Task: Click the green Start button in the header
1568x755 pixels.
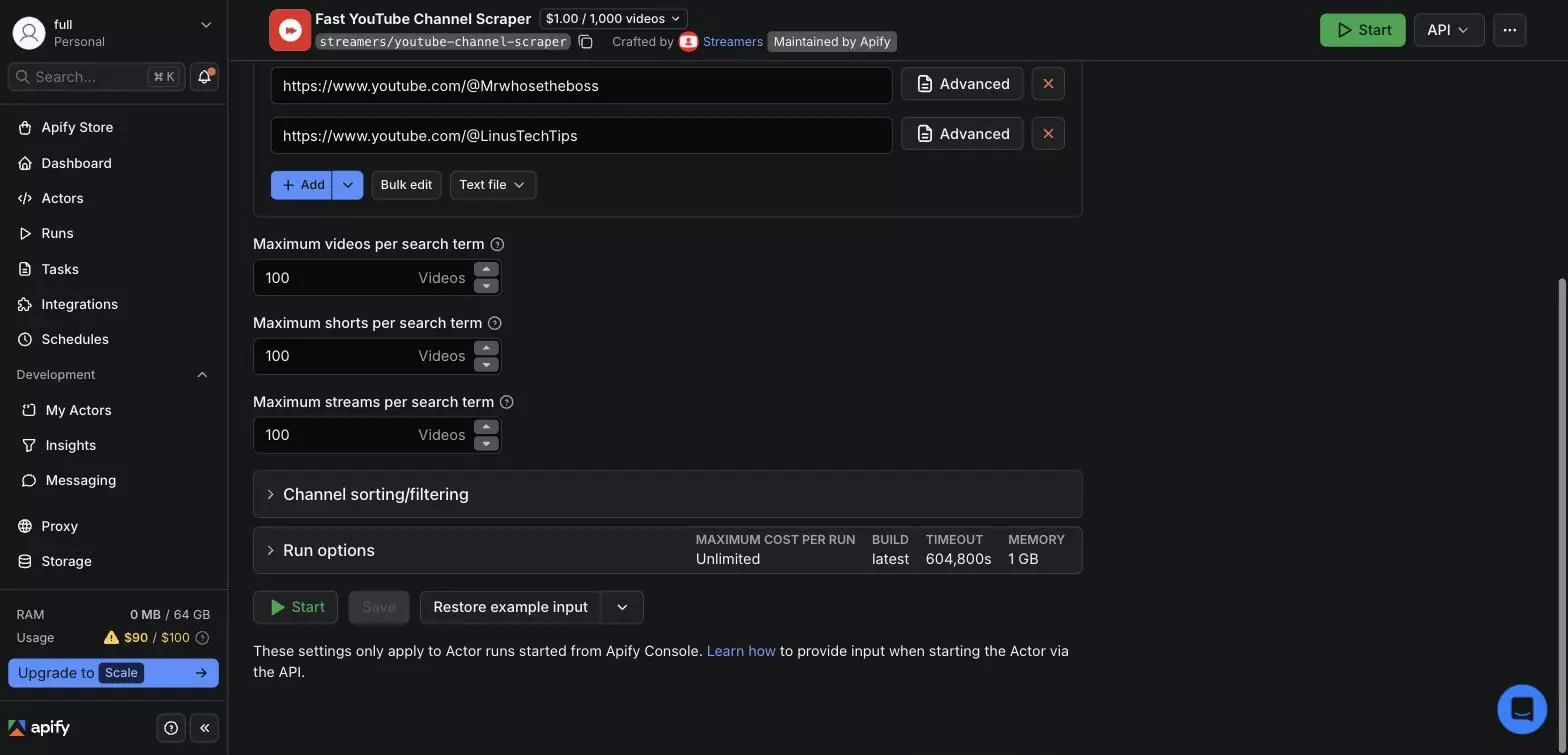Action: (x=1362, y=30)
